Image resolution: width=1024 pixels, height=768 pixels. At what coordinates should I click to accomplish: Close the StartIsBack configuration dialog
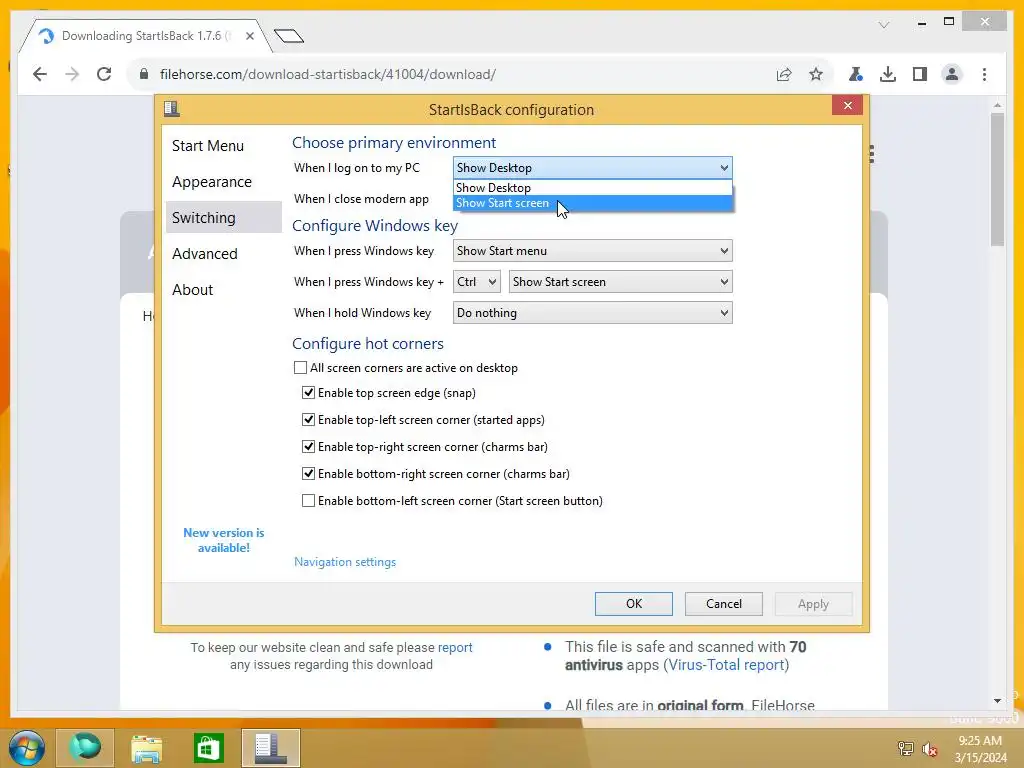click(x=848, y=105)
